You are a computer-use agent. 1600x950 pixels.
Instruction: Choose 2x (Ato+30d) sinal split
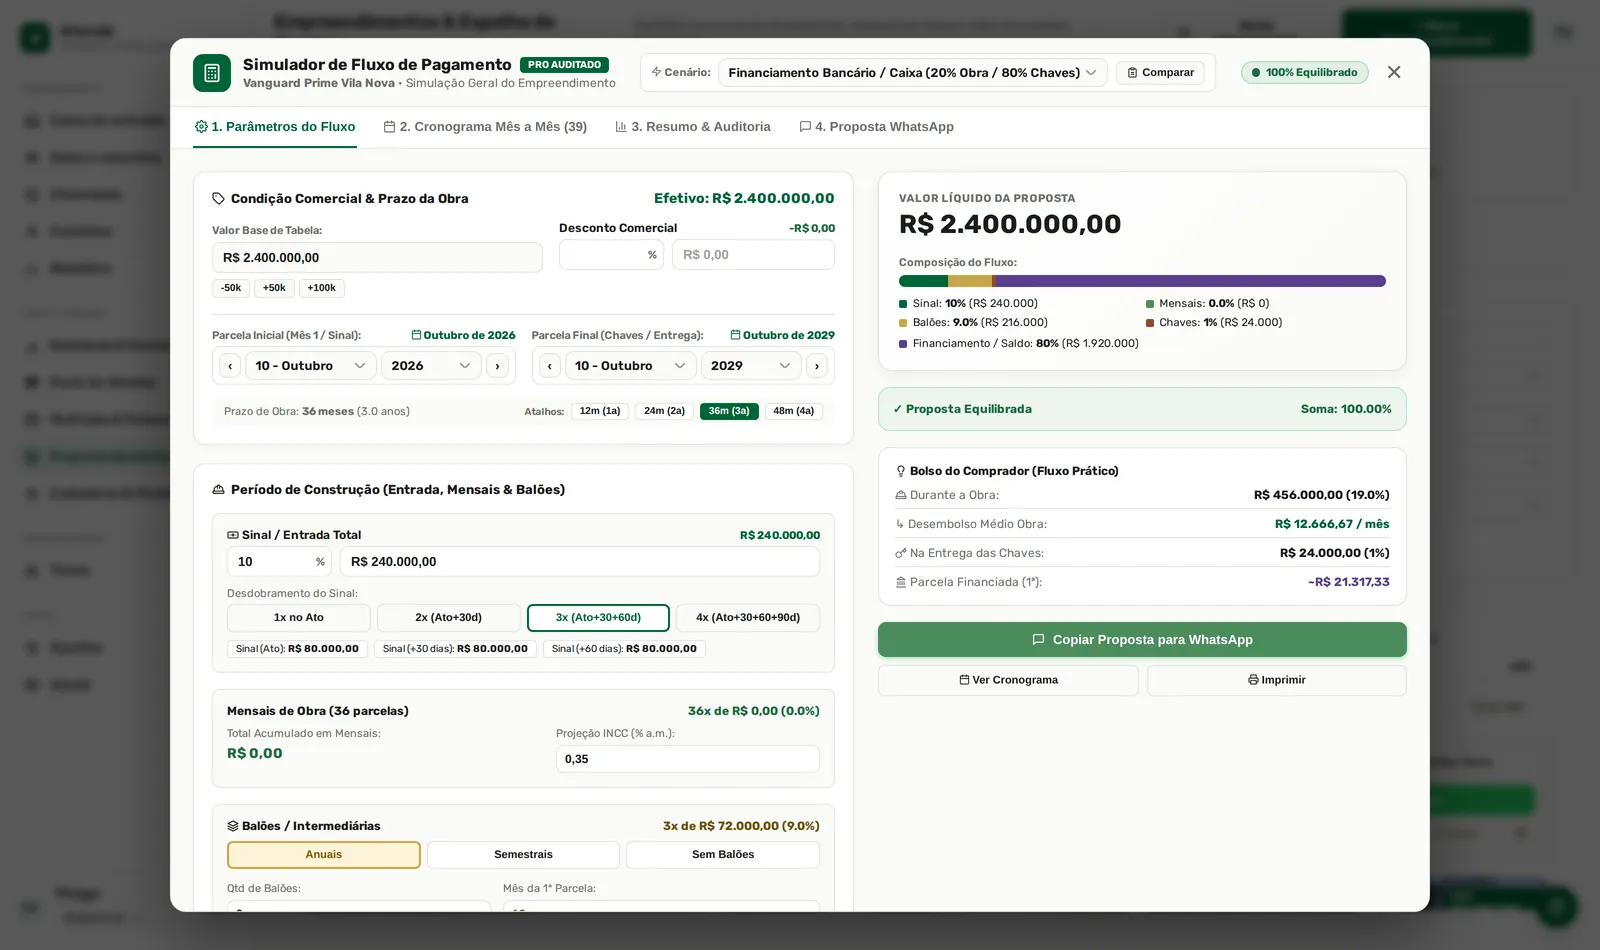(449, 618)
